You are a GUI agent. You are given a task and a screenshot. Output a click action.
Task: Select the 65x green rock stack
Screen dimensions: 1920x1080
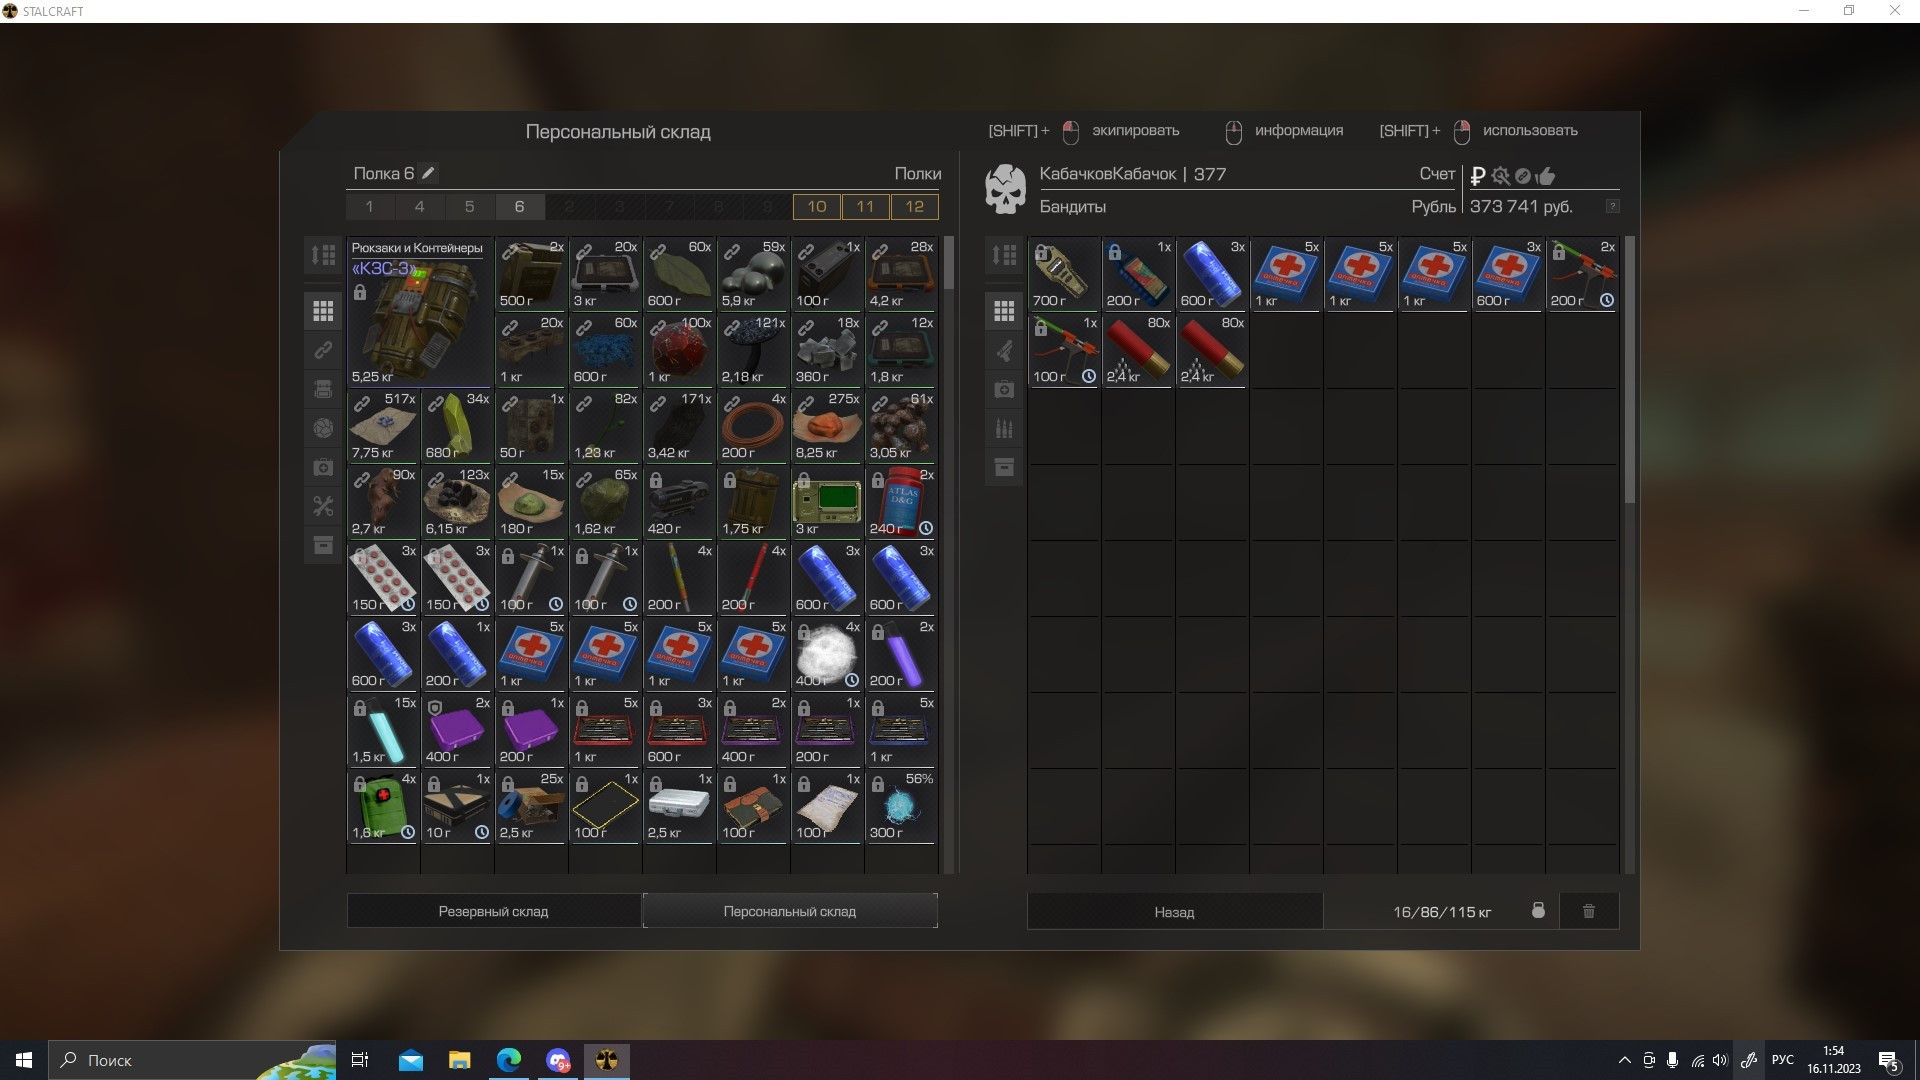tap(605, 502)
